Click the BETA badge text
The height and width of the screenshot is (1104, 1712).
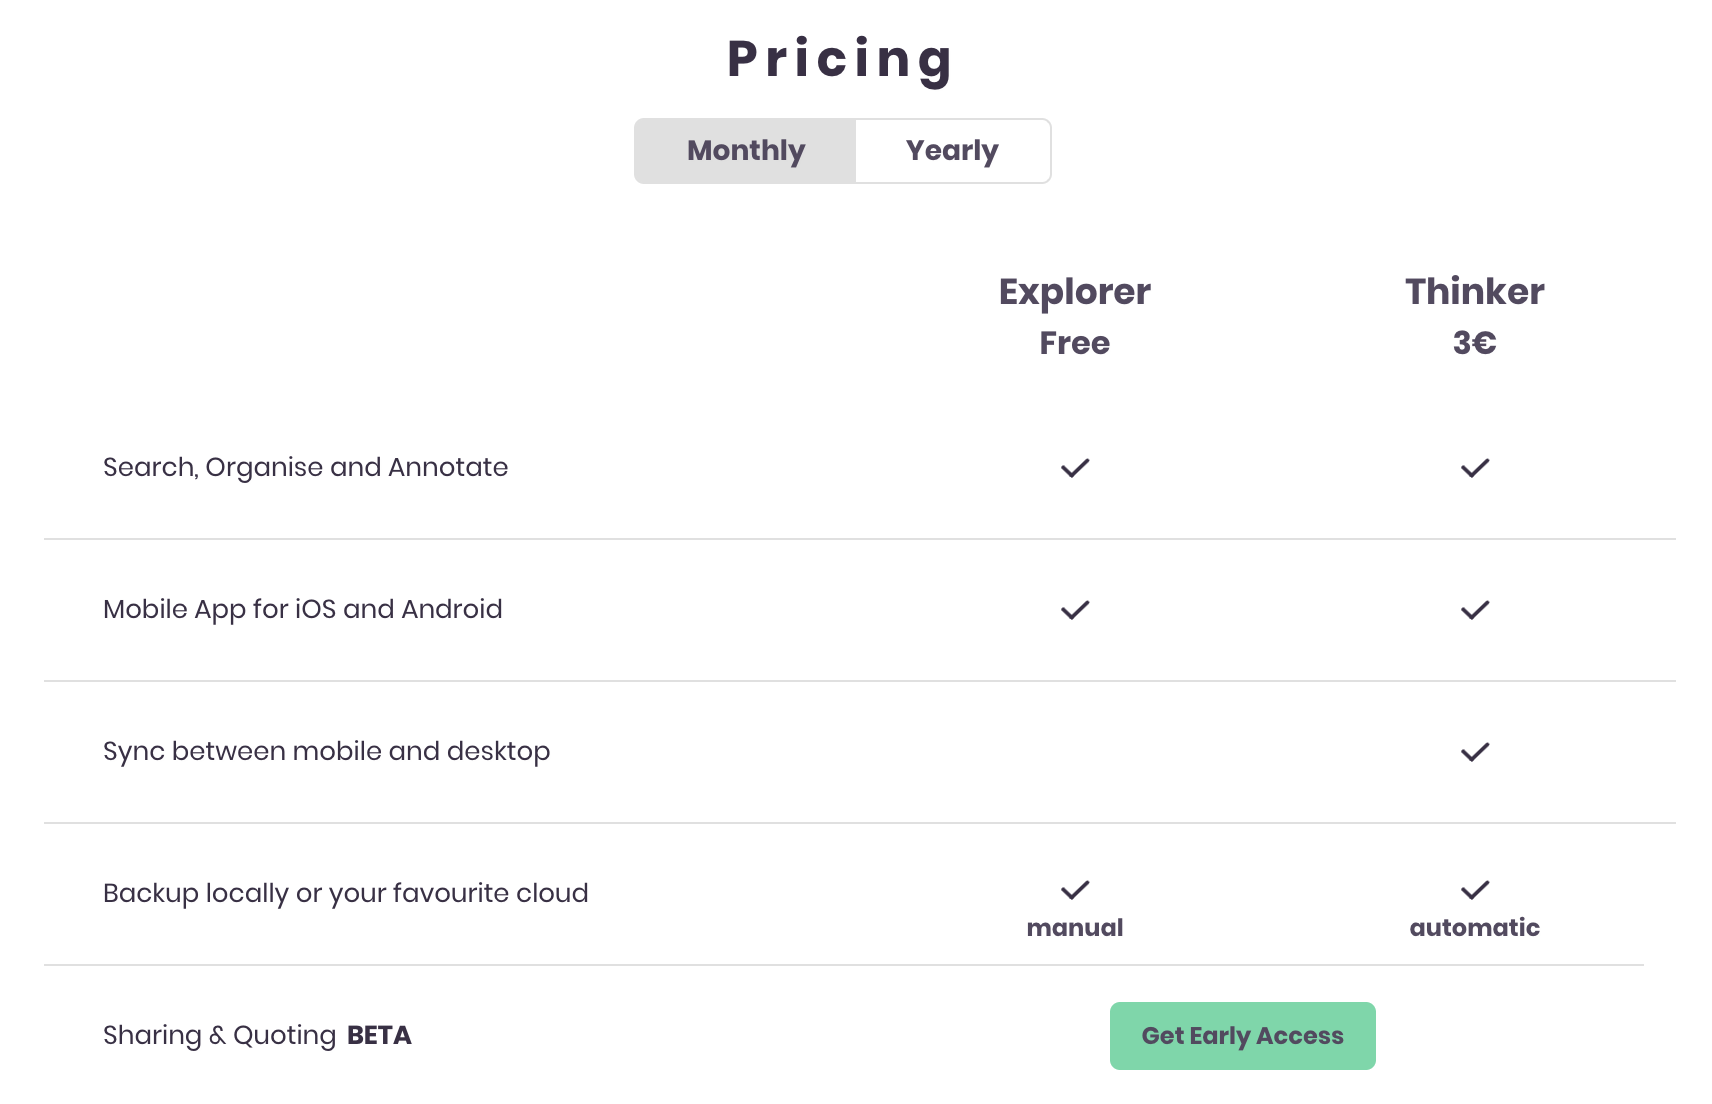point(379,1035)
